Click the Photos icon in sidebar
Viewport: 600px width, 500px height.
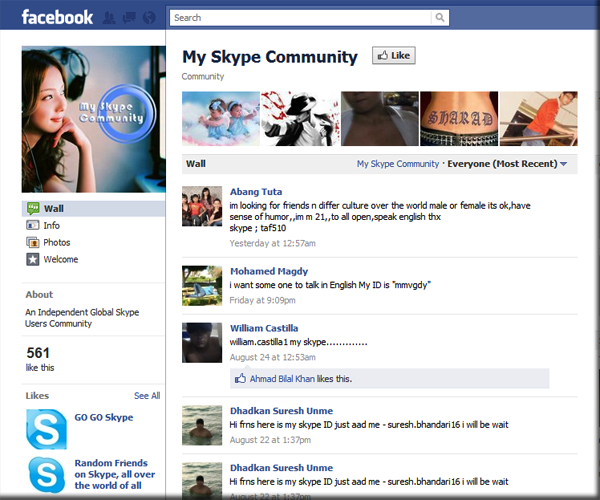tap(33, 242)
